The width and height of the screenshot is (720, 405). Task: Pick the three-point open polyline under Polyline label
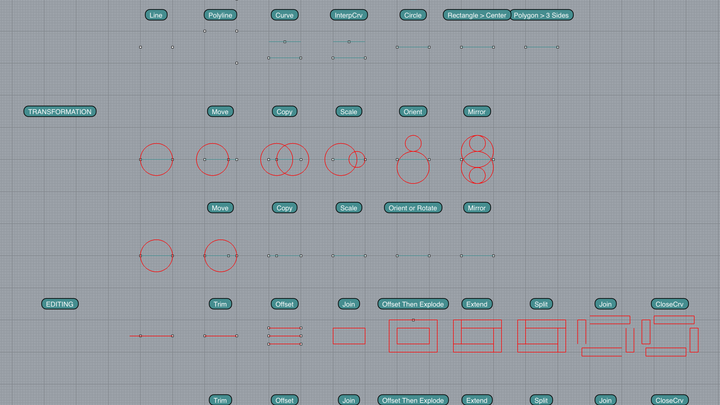click(x=220, y=47)
